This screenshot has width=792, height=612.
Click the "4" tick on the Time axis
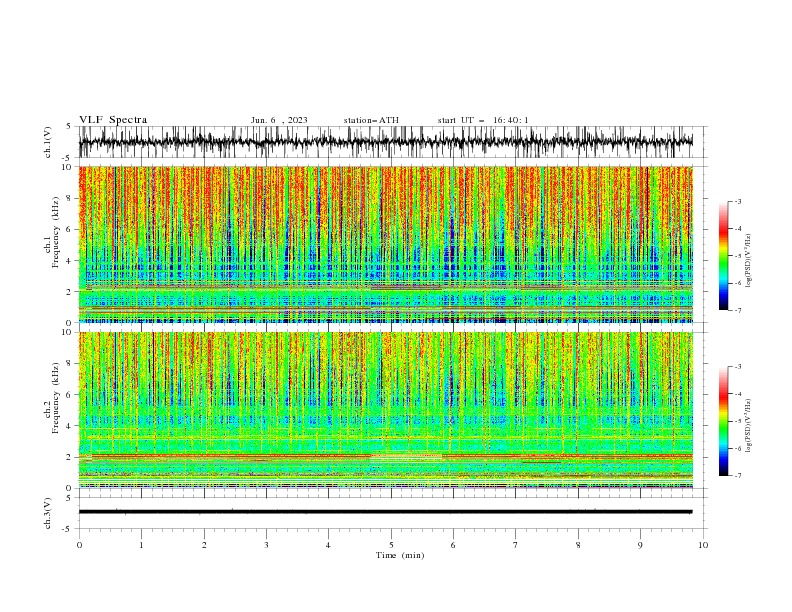pos(328,545)
